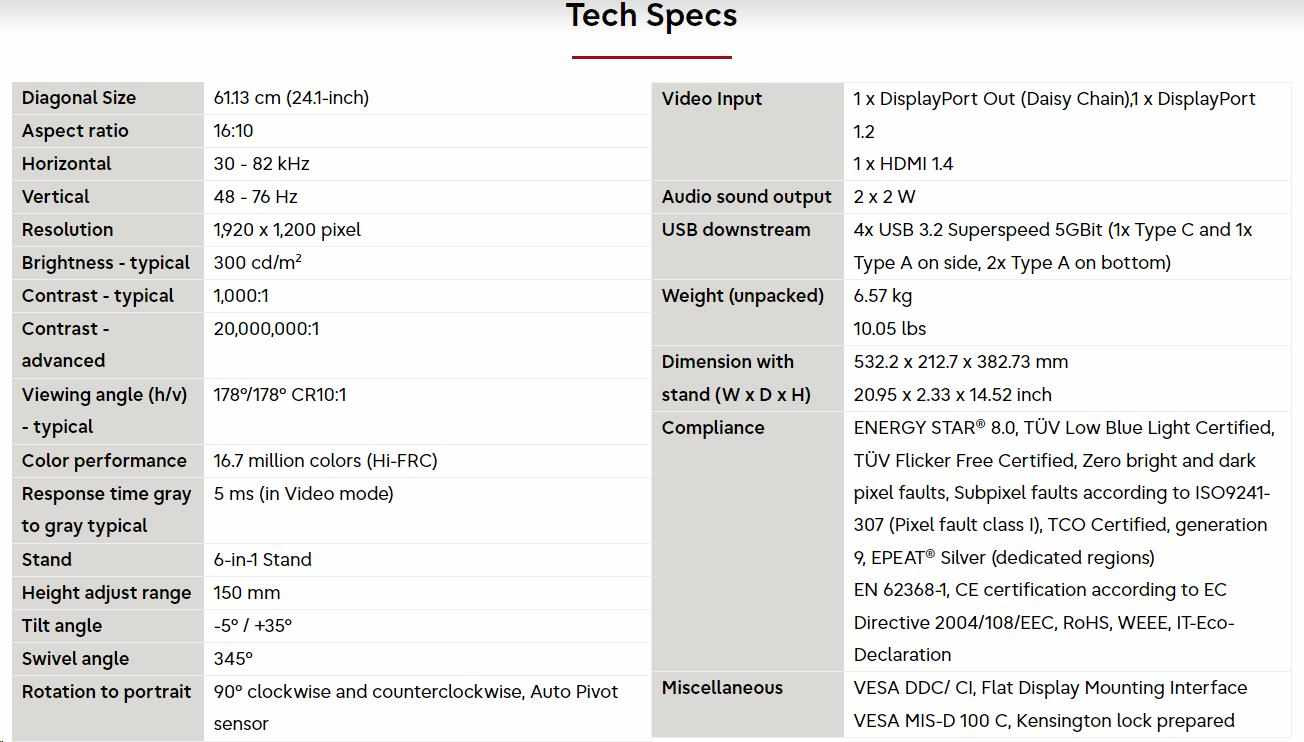
Task: Click the Height adjust range label
Action: click(107, 593)
